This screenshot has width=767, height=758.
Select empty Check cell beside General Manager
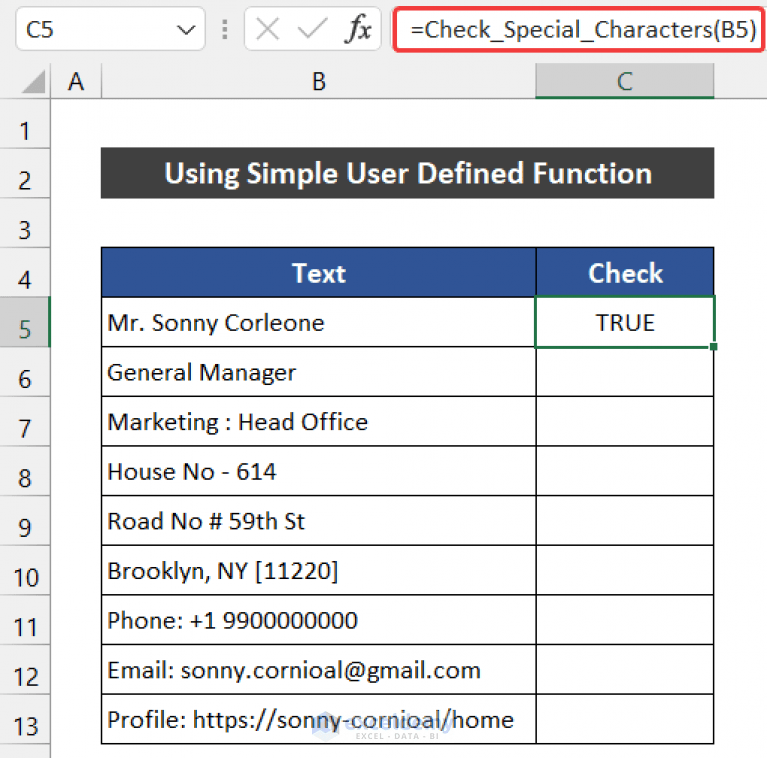coord(625,372)
